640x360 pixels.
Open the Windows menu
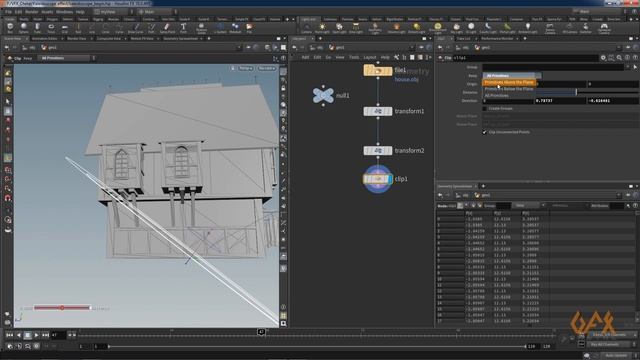pyautogui.click(x=64, y=12)
